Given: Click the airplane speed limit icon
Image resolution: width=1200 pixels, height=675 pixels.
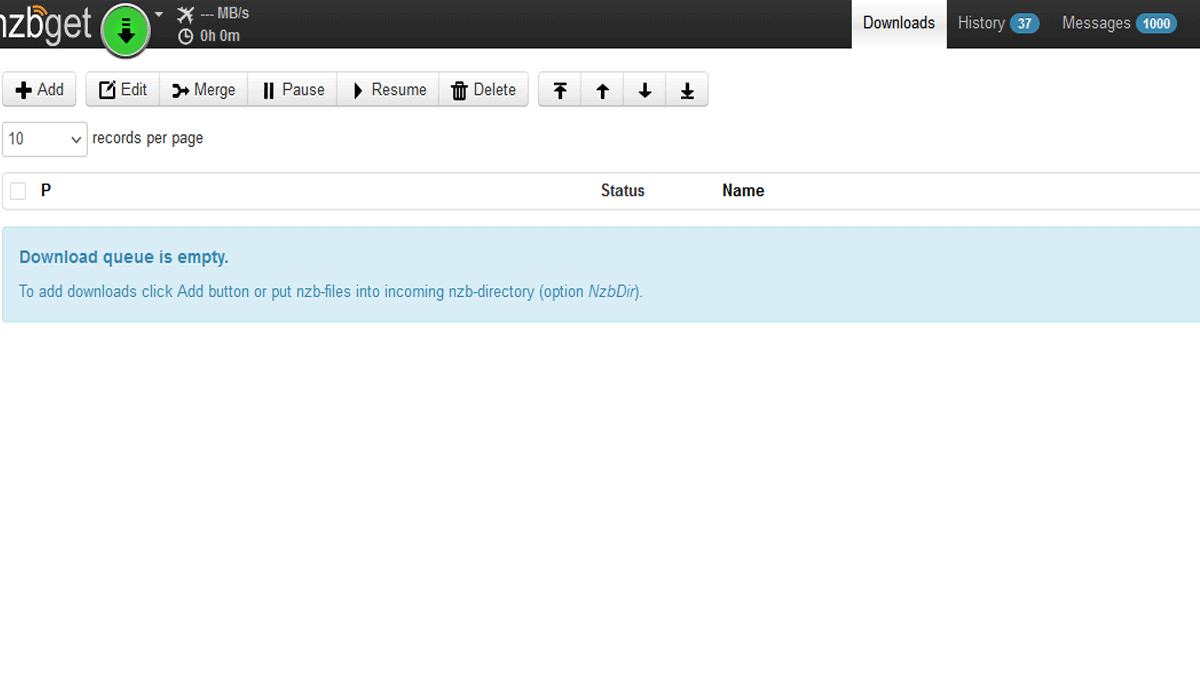Looking at the screenshot, I should 185,14.
